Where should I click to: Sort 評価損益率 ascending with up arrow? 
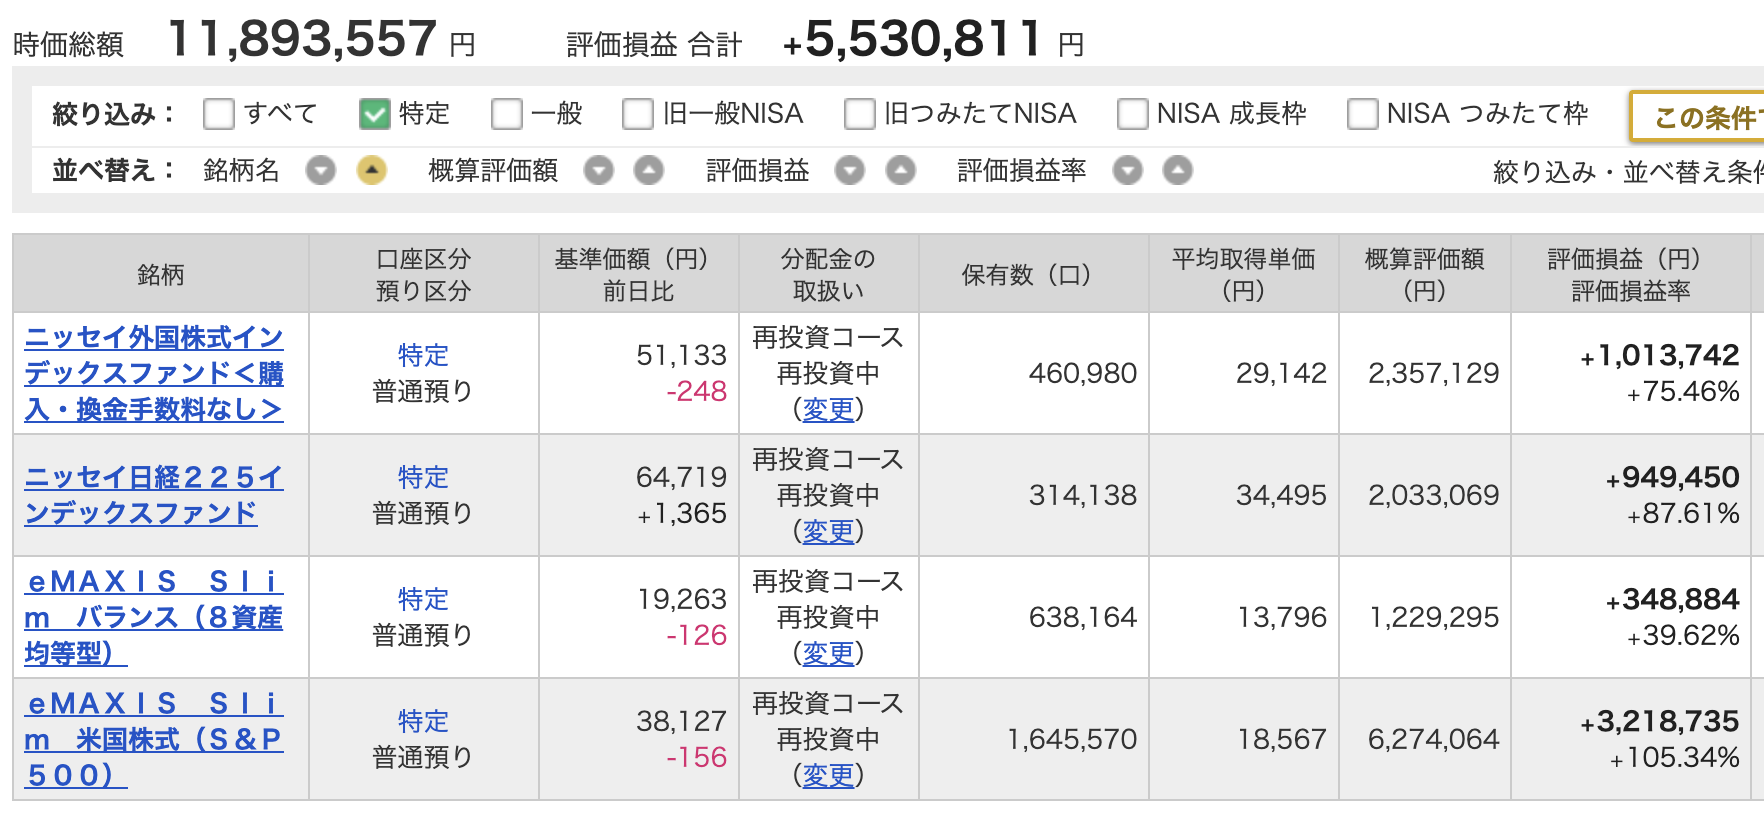(x=1177, y=171)
